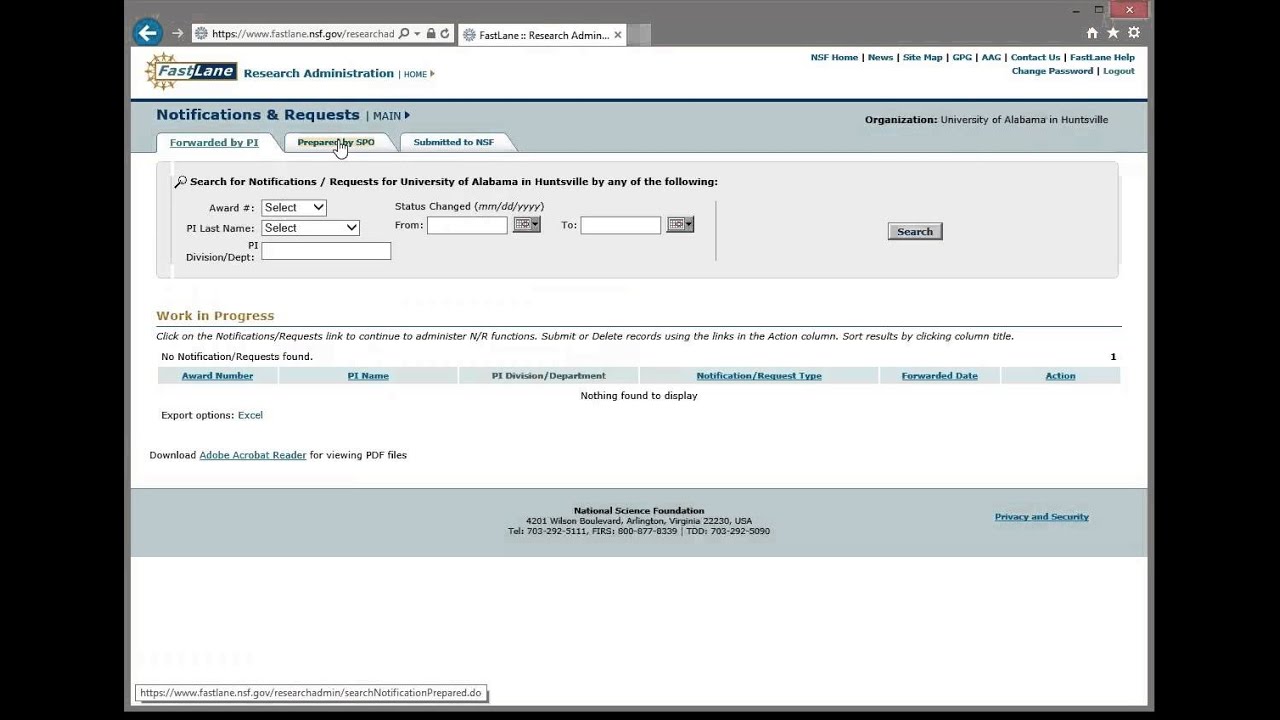The image size is (1280, 720).
Task: Click the 'No Notification/Requests found.' text
Action: 237,357
